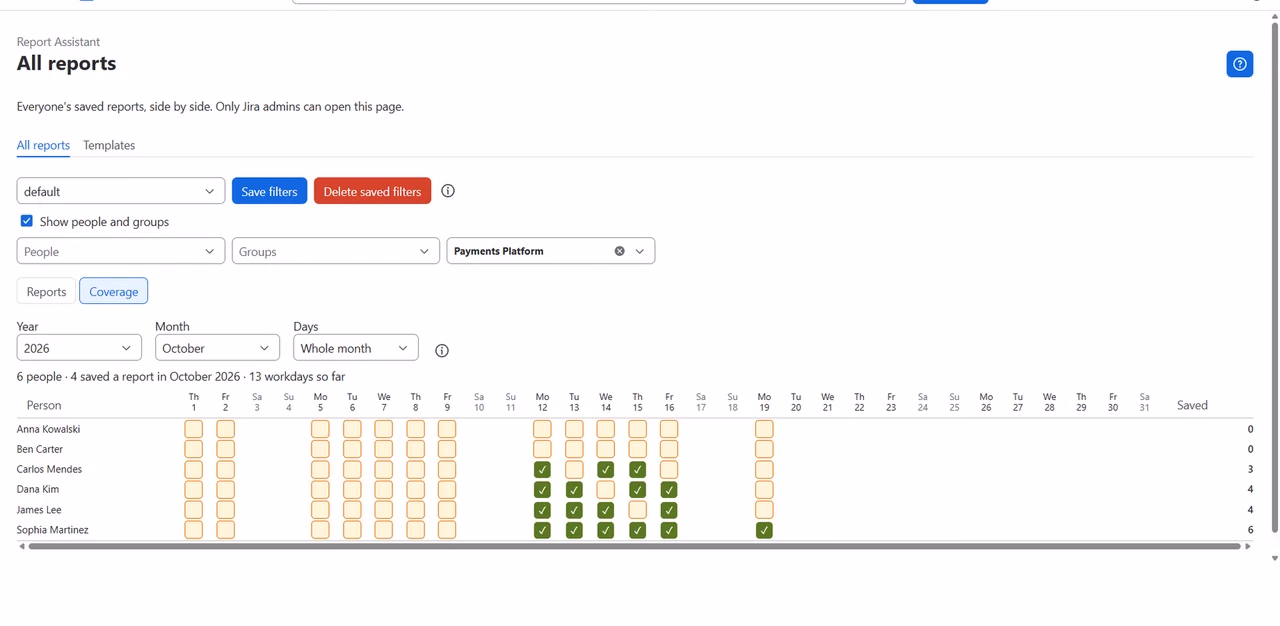The height and width of the screenshot is (626, 1280).
Task: Click the Save filters button
Action: click(x=269, y=191)
